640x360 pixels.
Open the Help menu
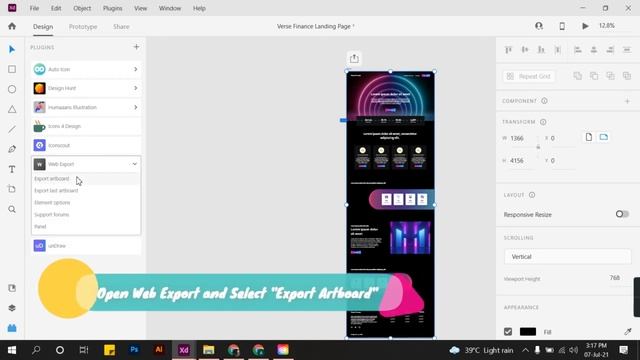click(x=199, y=8)
